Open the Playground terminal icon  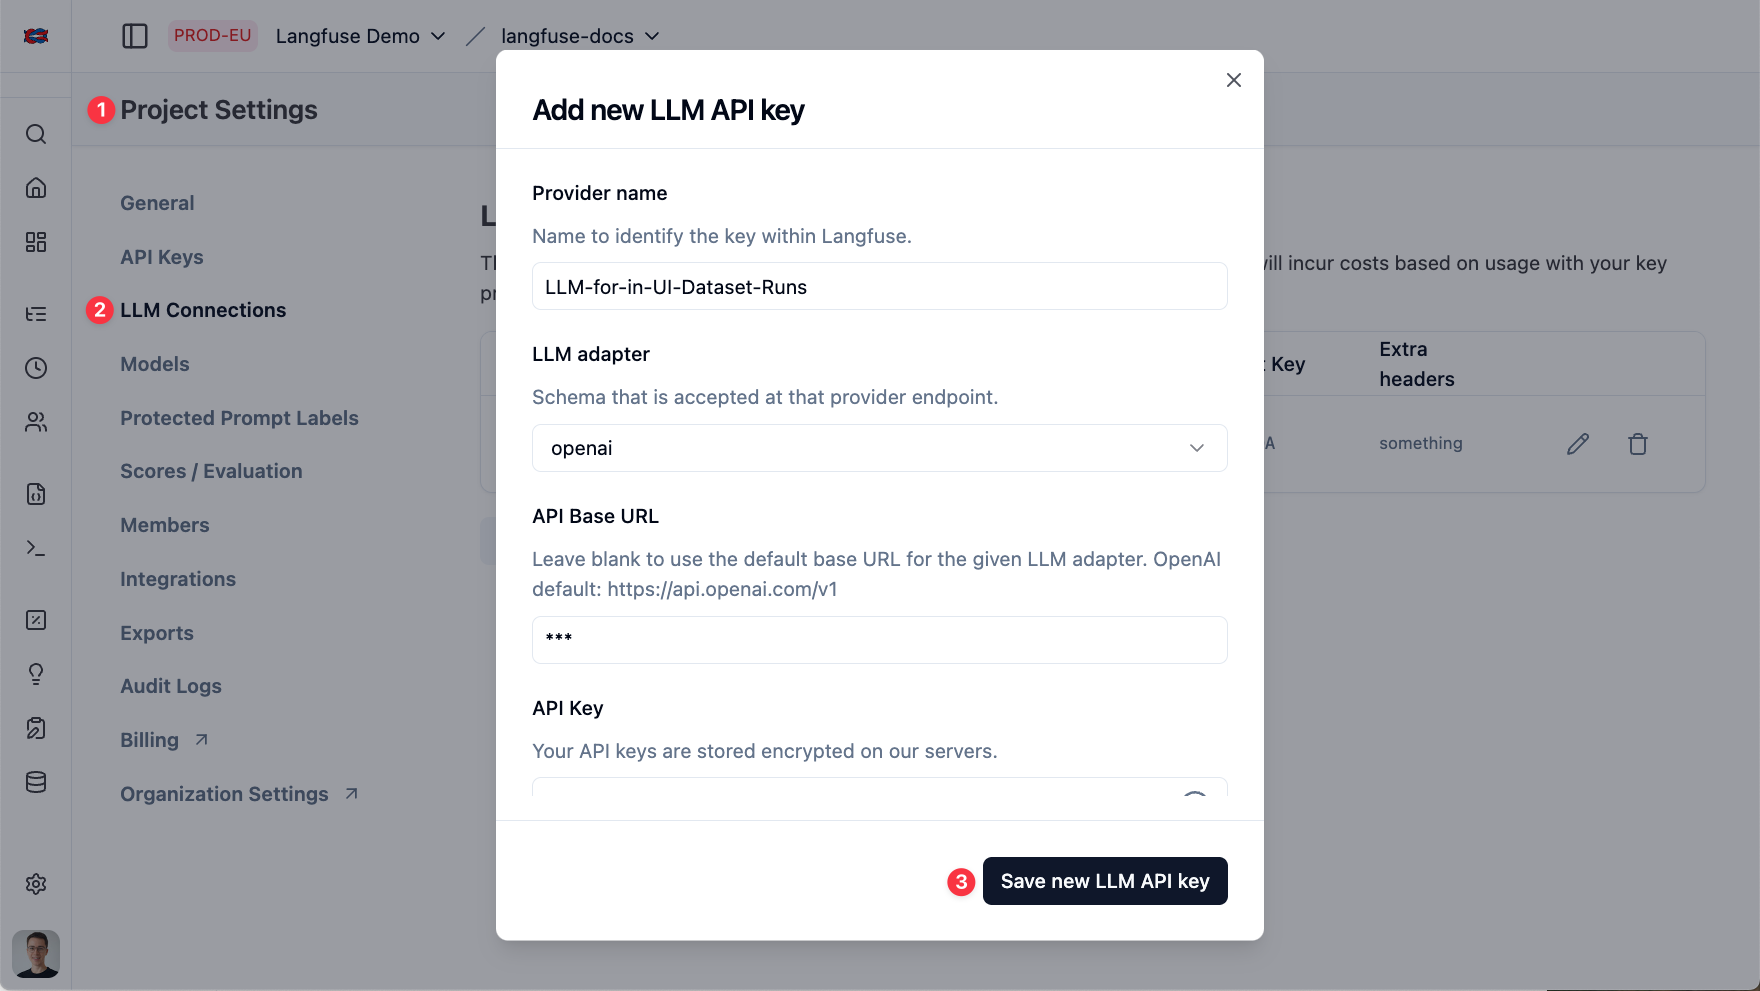(x=36, y=547)
